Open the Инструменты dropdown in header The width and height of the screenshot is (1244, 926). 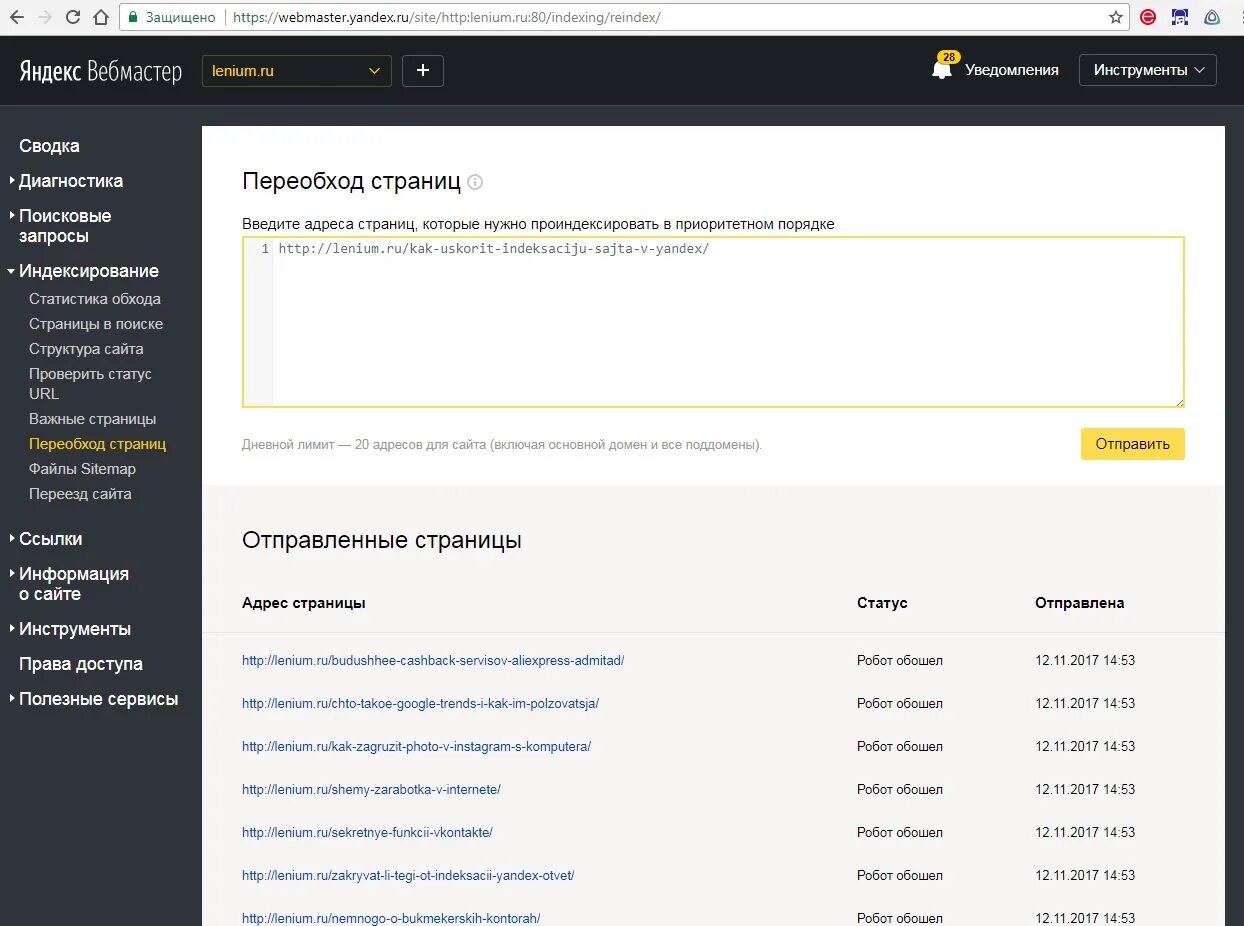(x=1148, y=70)
